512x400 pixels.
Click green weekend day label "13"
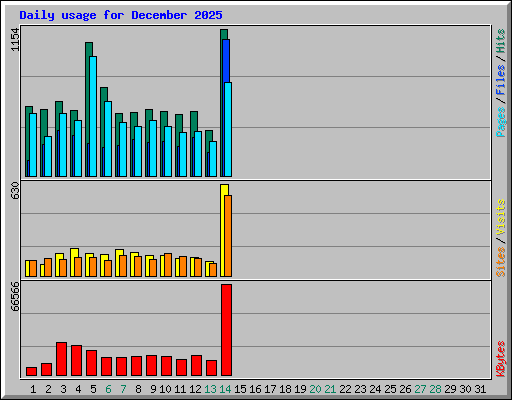click(x=210, y=389)
